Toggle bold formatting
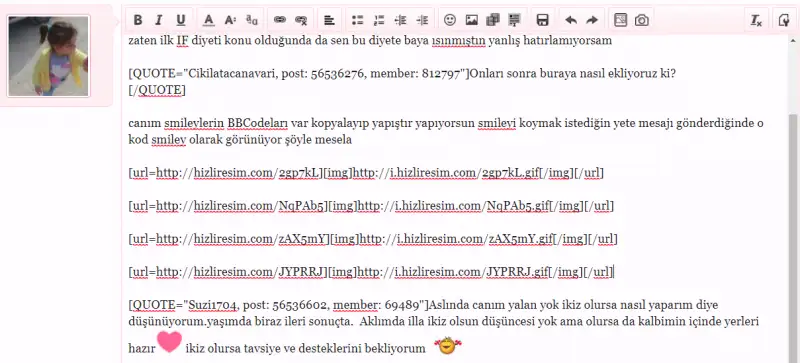800x363 pixels. (x=138, y=20)
